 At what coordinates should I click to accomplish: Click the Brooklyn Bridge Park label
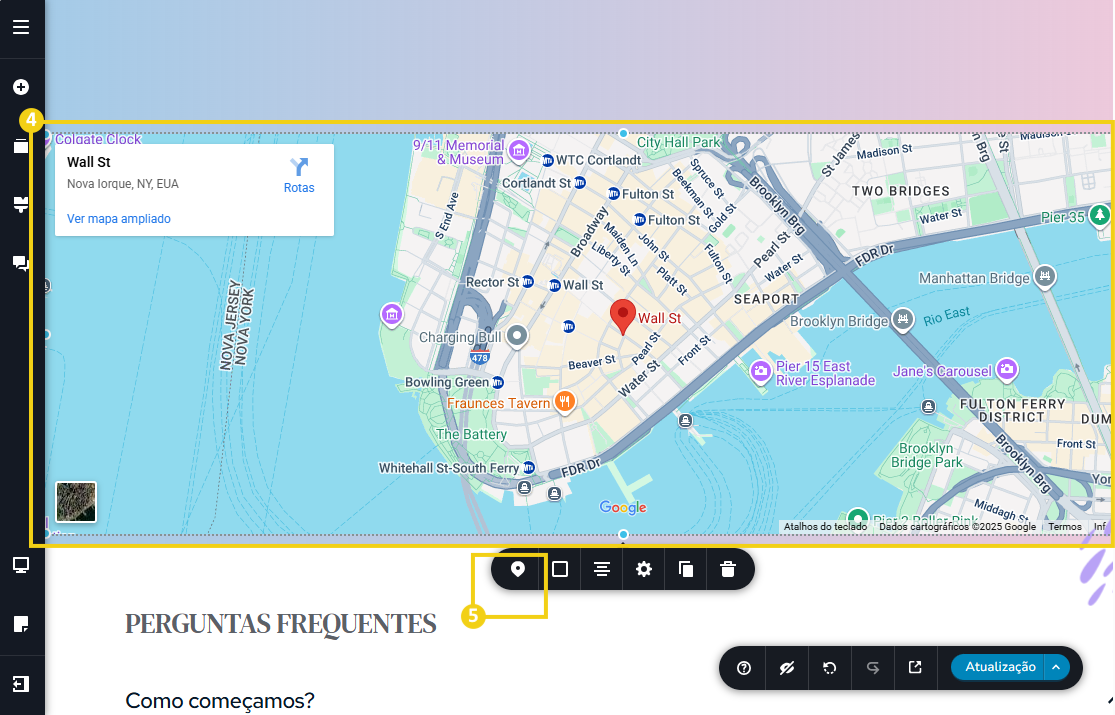[x=926, y=455]
